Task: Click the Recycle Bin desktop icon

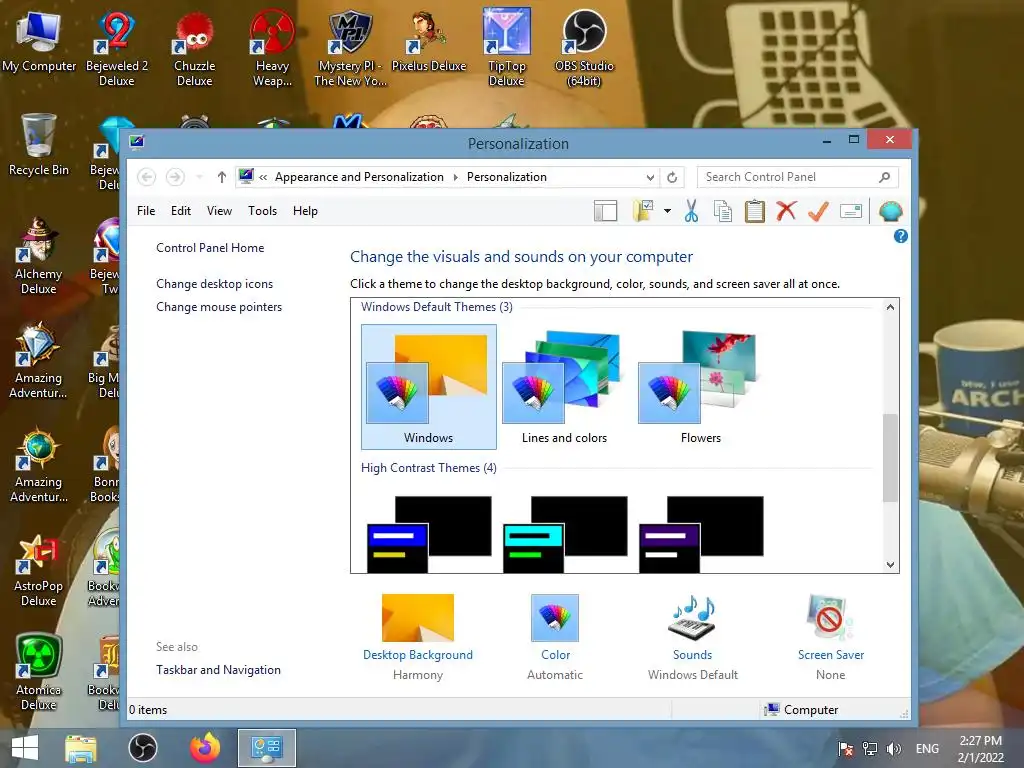Action: tap(39, 144)
